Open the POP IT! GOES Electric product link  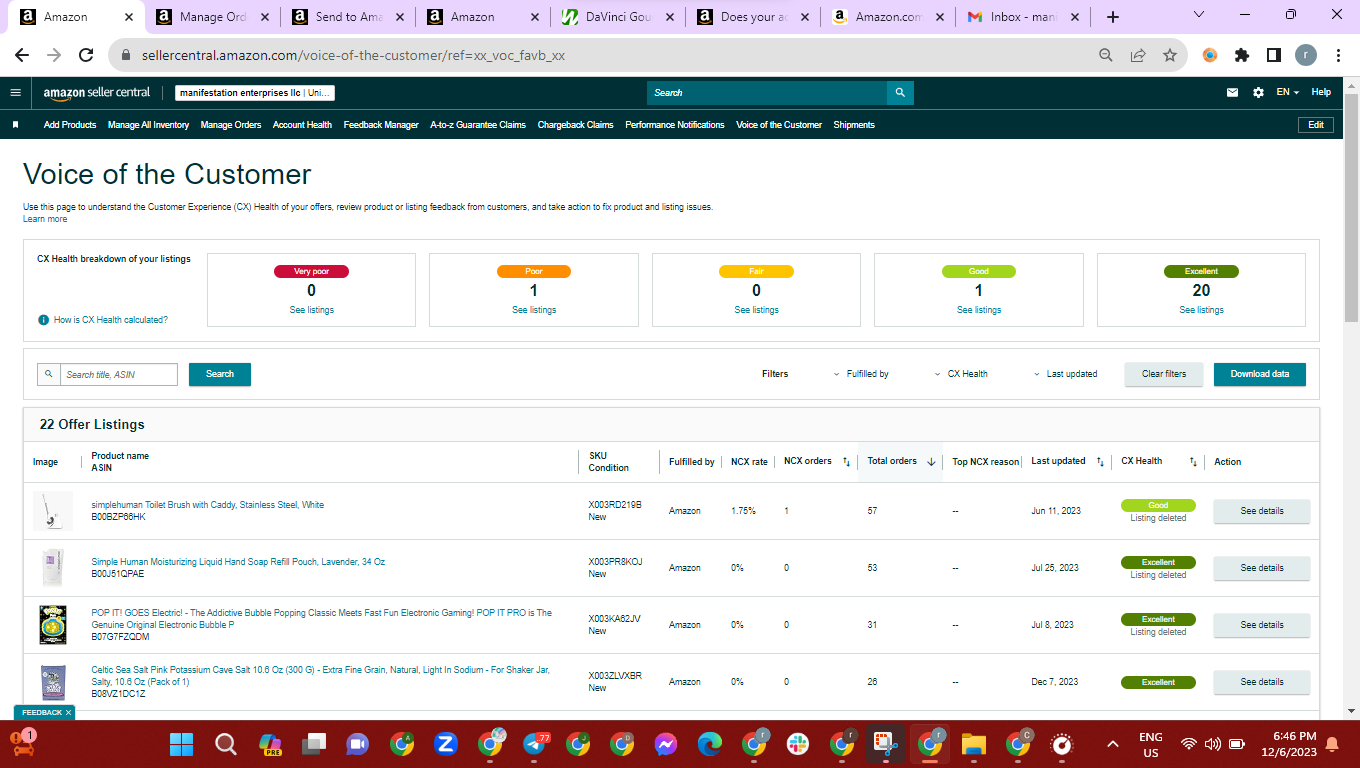coord(321,619)
